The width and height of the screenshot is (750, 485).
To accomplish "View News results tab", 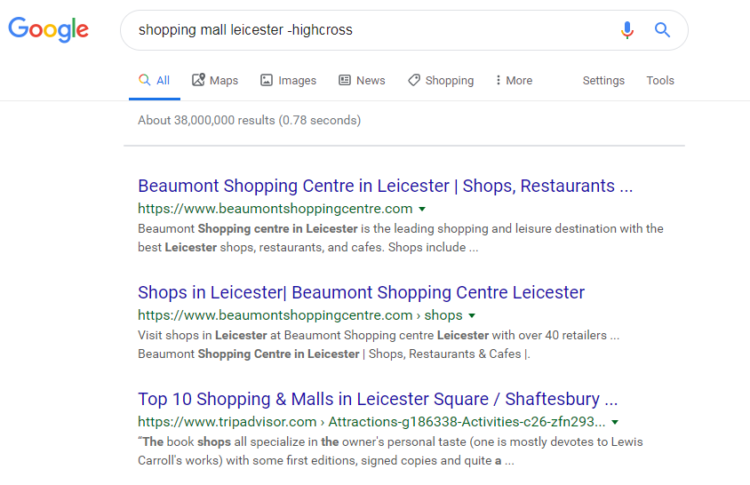I will [361, 81].
